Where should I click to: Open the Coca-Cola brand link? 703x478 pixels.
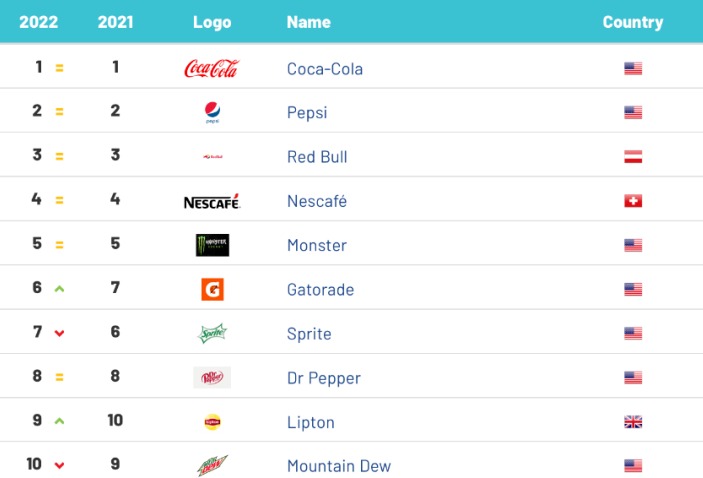(x=325, y=69)
